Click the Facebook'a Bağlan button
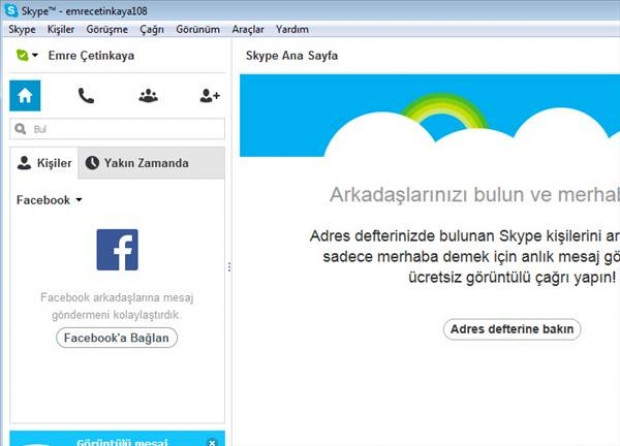This screenshot has width=620, height=446. coord(117,338)
